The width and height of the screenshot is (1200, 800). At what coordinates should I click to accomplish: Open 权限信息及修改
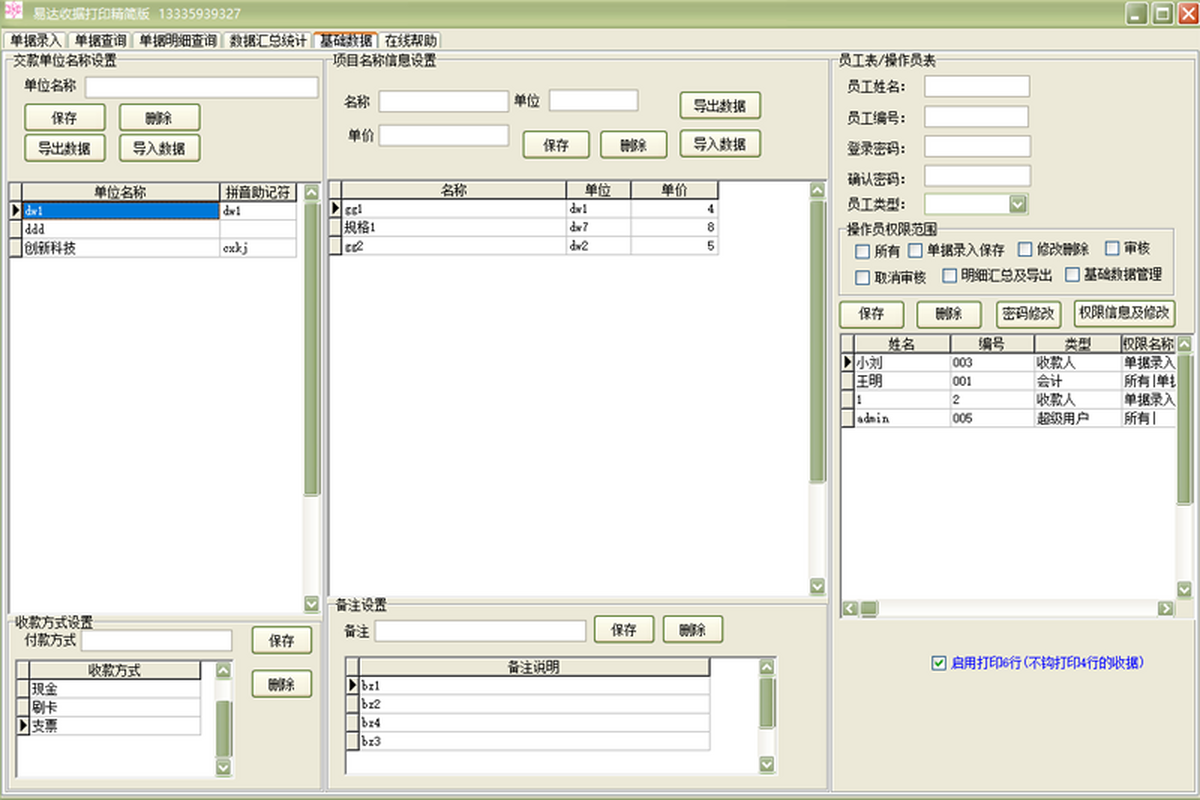point(1125,313)
